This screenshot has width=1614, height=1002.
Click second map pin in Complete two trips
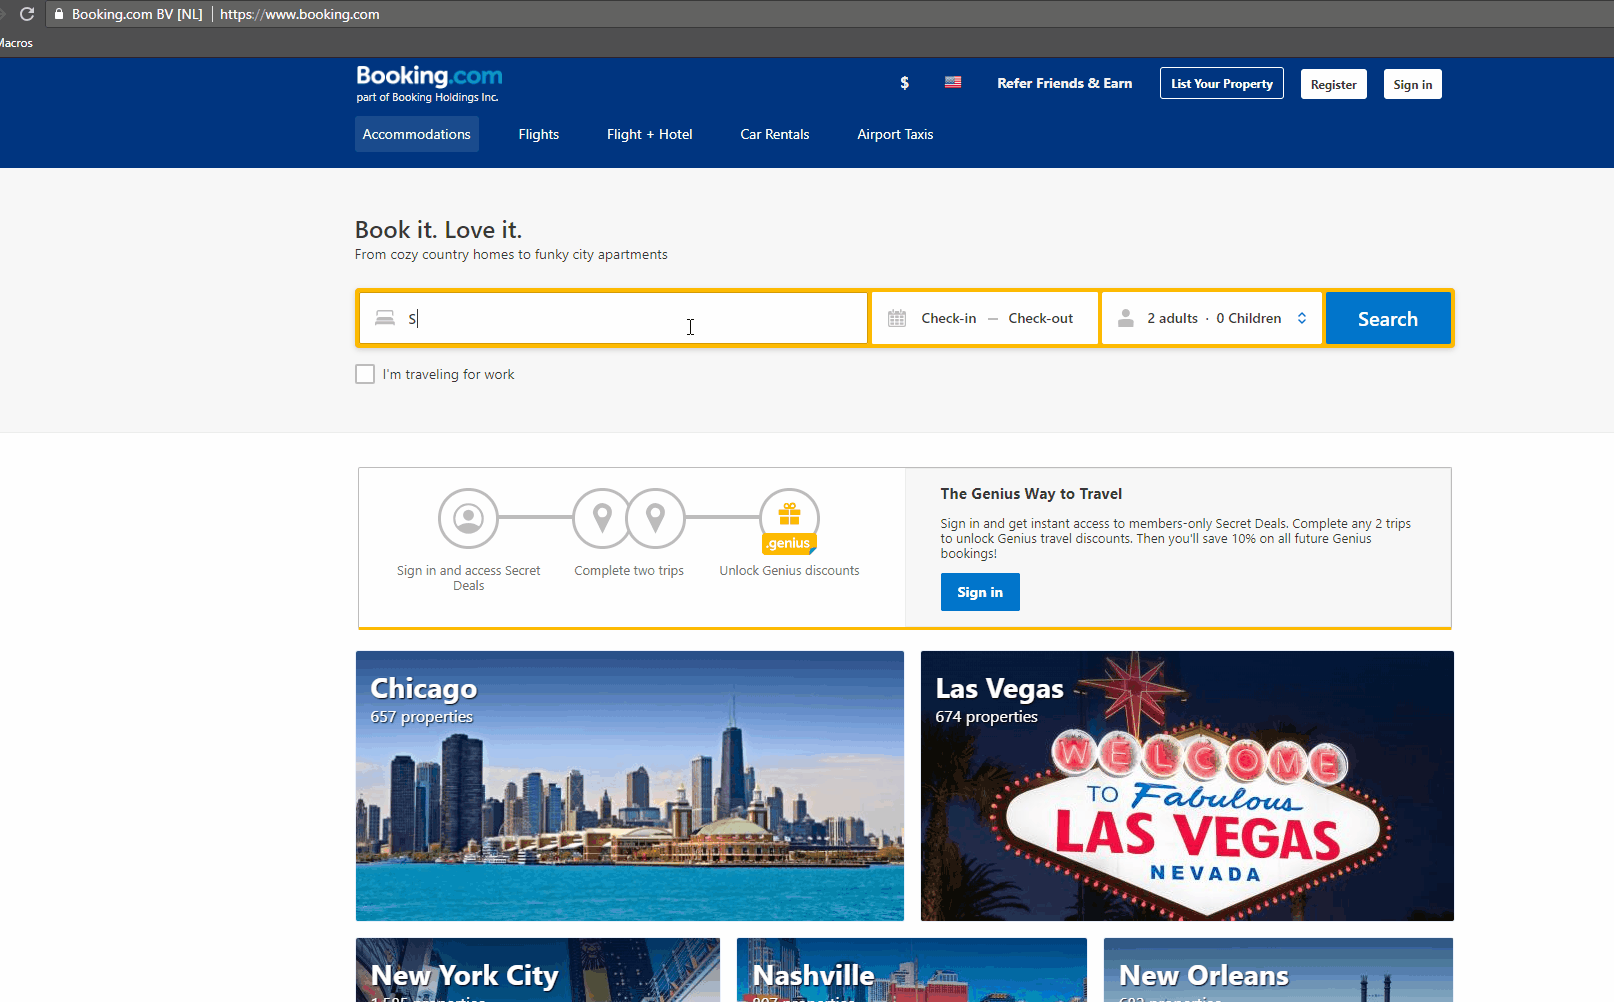pos(656,518)
